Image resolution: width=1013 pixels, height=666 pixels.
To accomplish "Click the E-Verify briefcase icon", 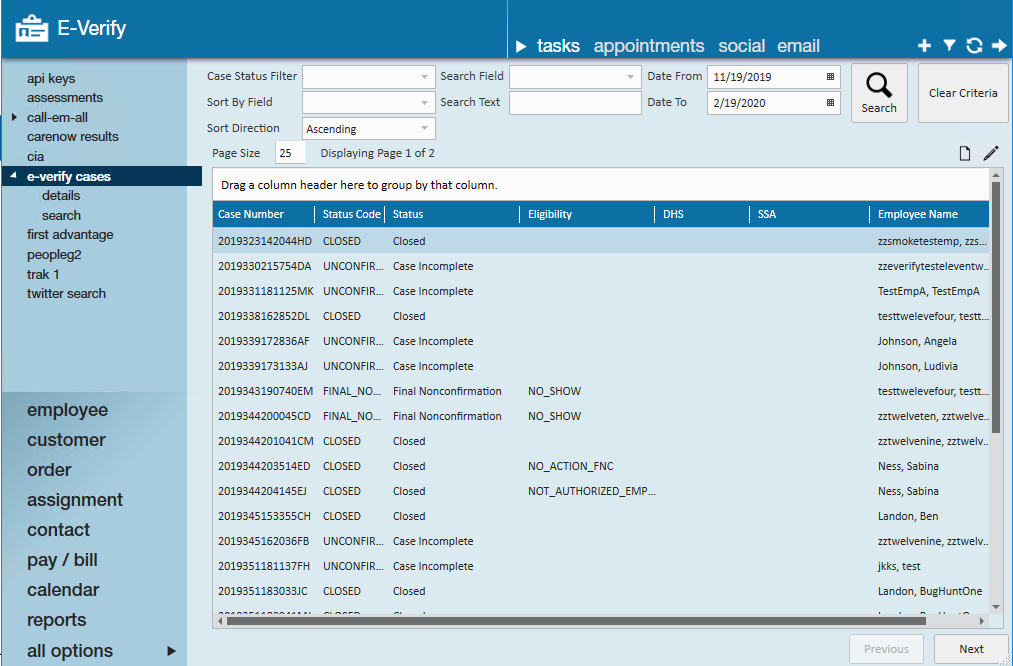I will tap(32, 28).
